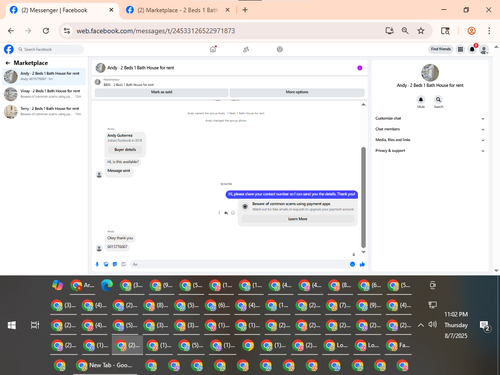Click the Marketplace listing thumbnail under header
Image resolution: width=500 pixels, height=375 pixels.
(98, 82)
